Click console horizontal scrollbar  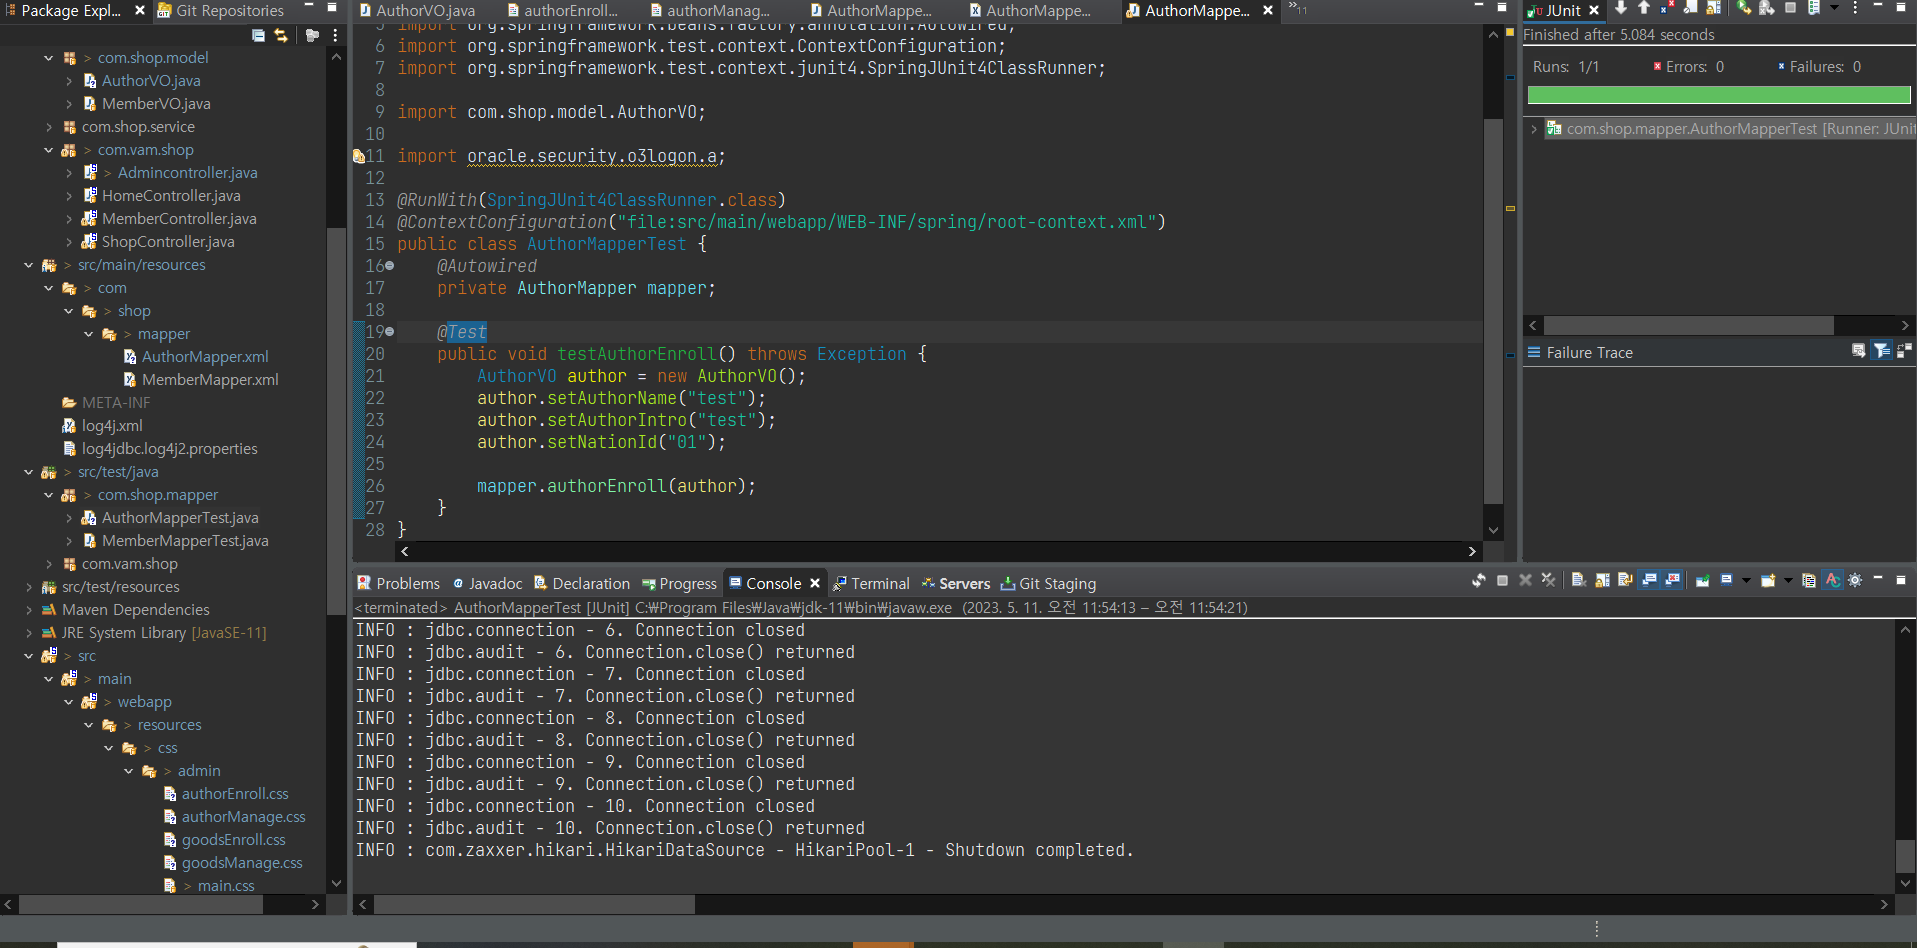click(534, 904)
